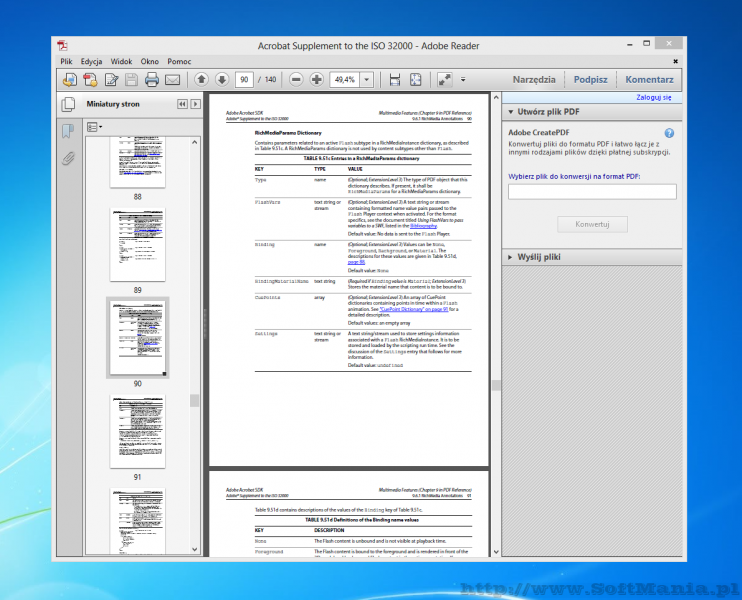Open the Pomoc menu

tap(179, 62)
